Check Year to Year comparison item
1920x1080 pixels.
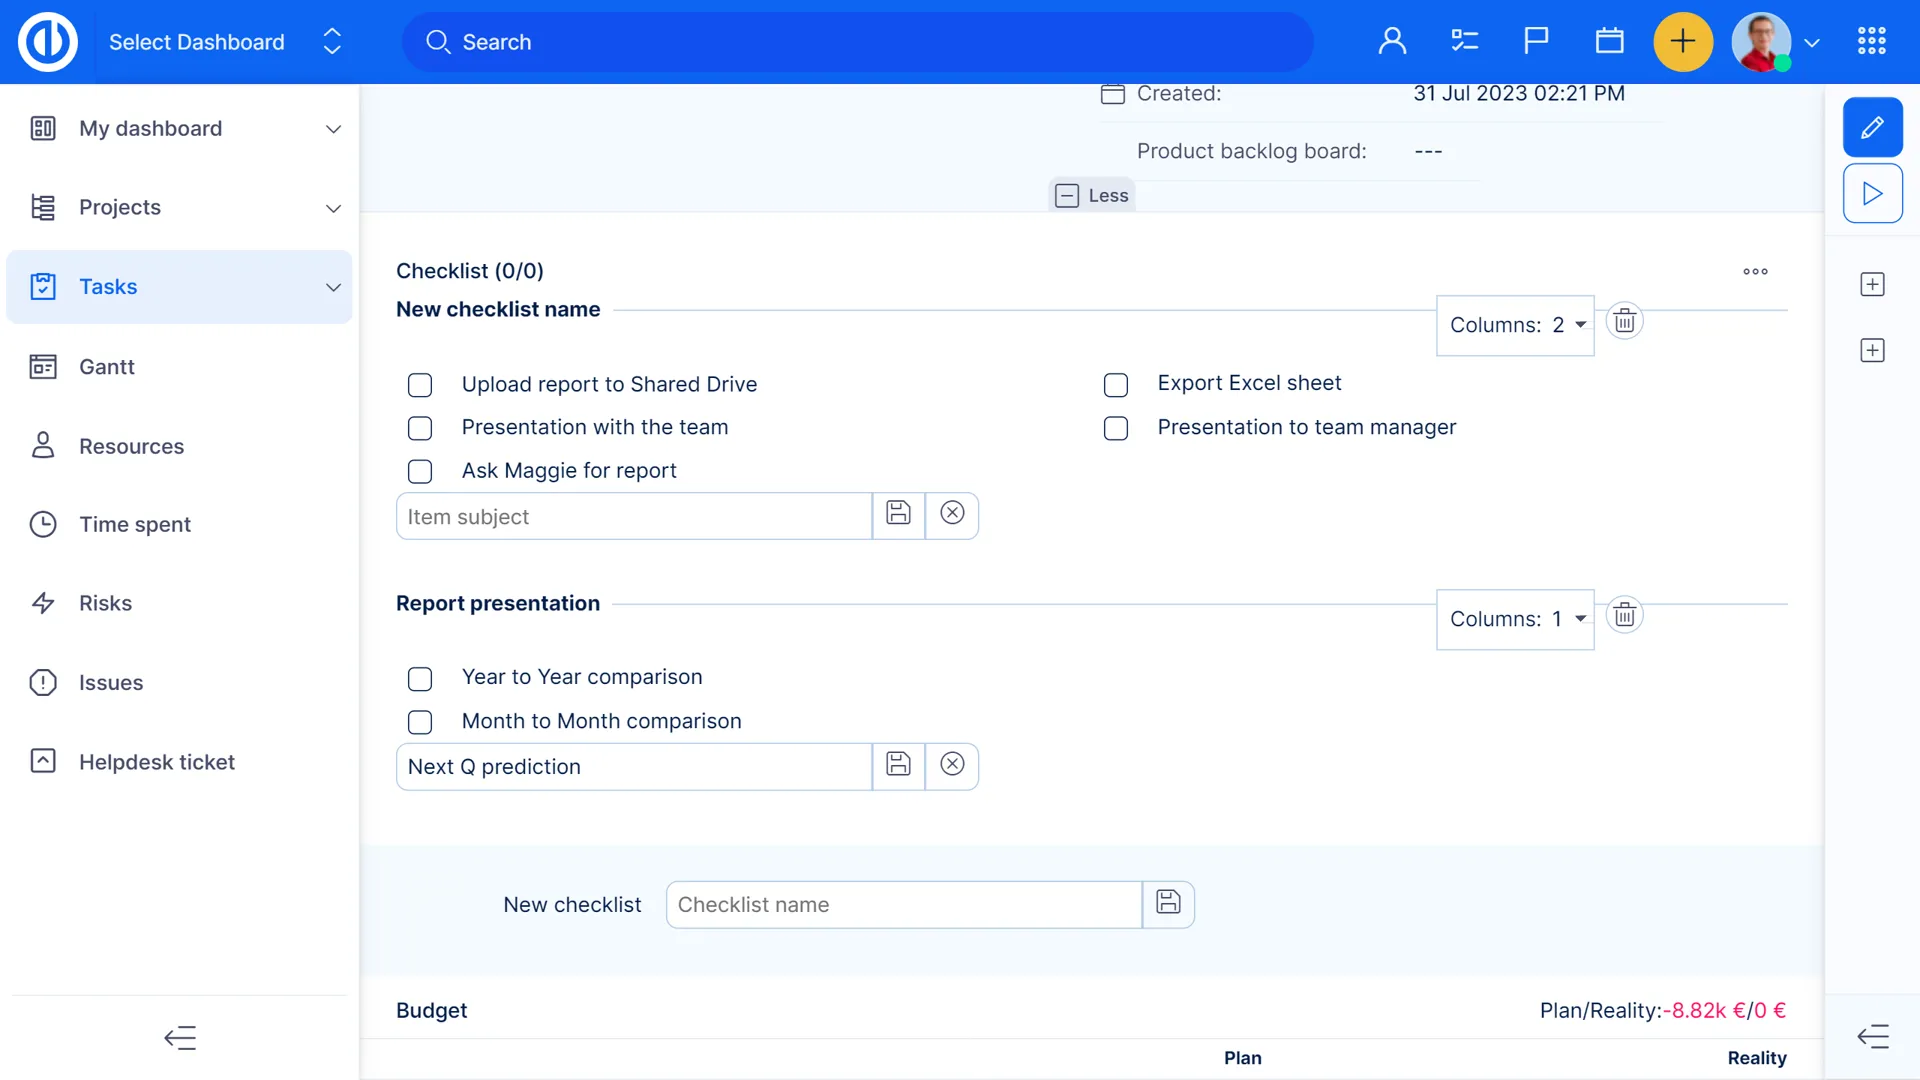click(x=420, y=679)
